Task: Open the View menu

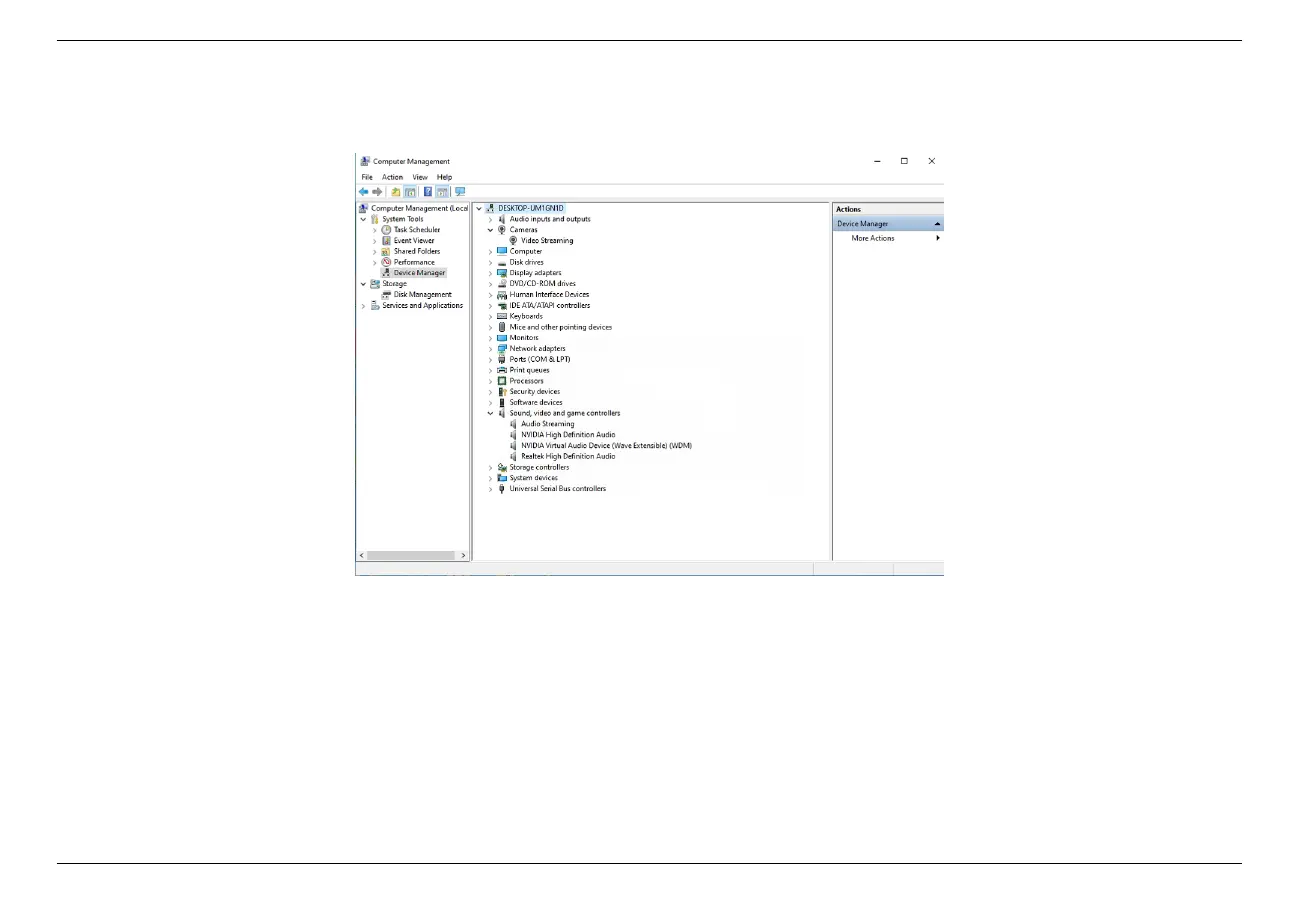Action: 420,177
